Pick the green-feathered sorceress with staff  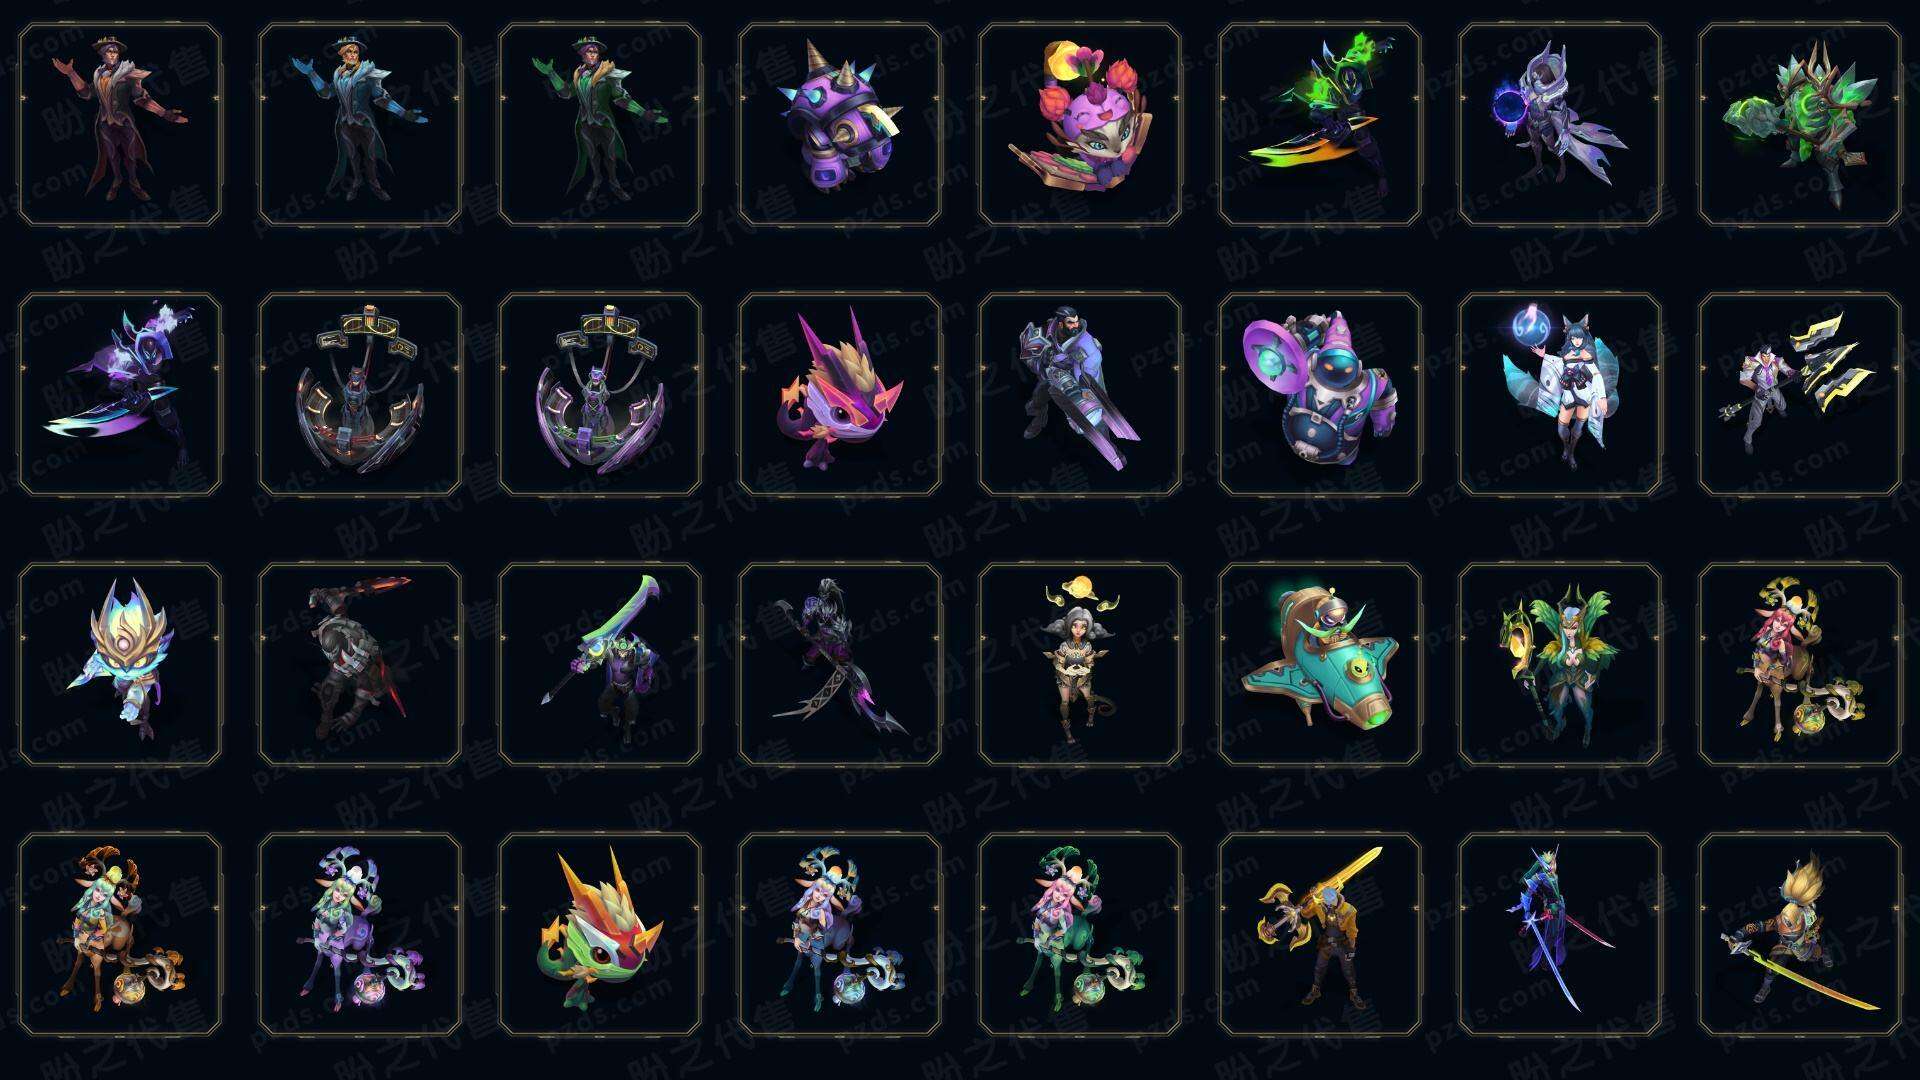point(1560,664)
